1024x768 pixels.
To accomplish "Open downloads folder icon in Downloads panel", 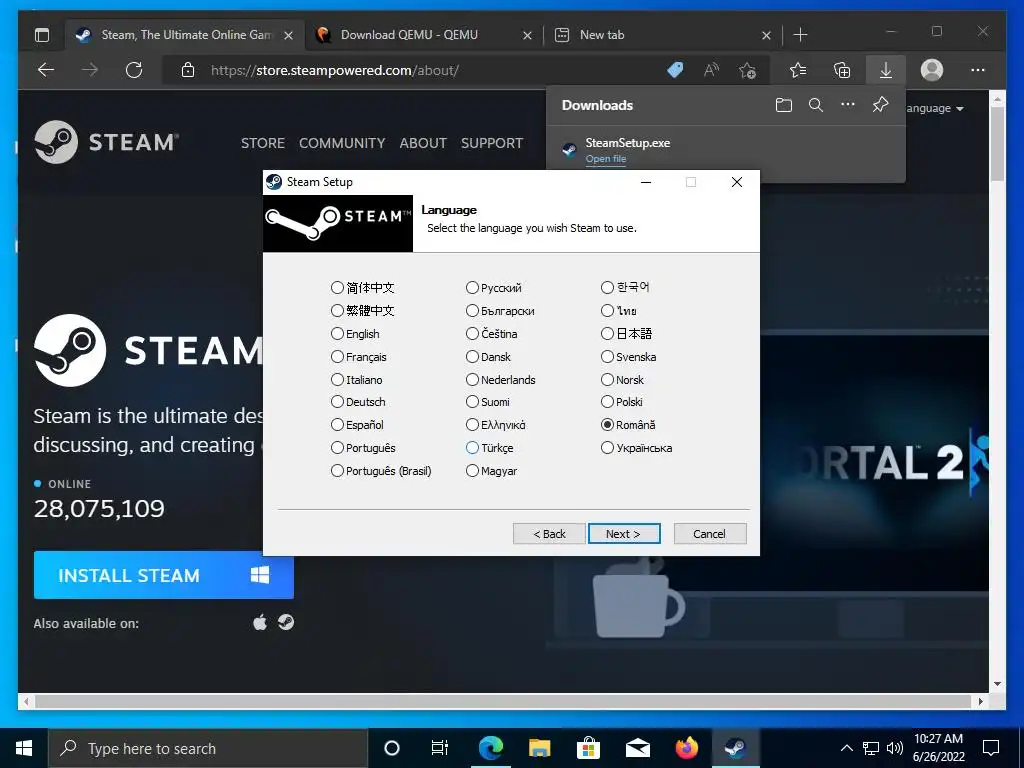I will [x=784, y=105].
